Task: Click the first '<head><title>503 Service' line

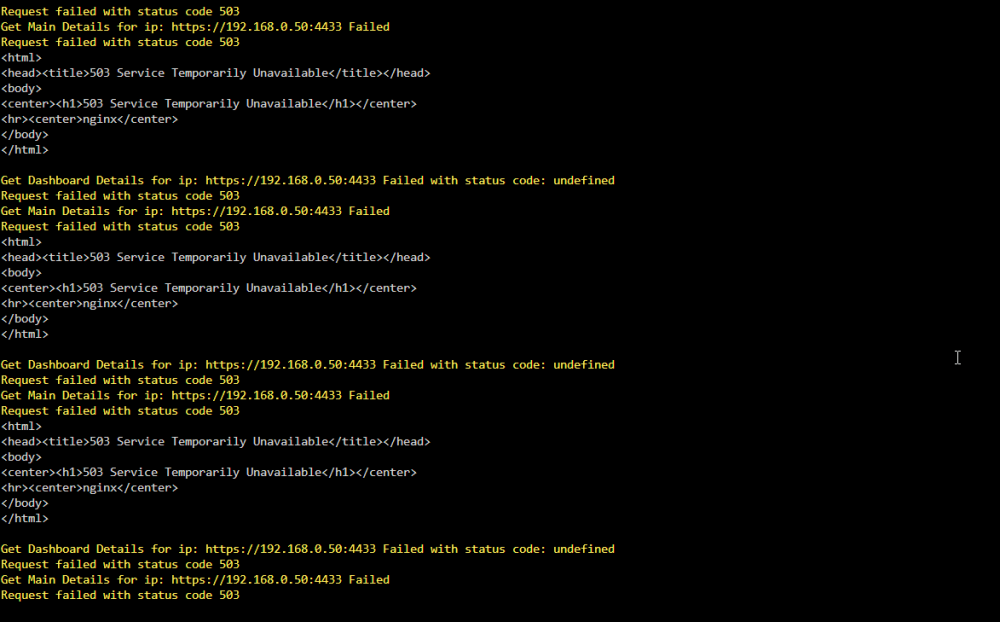Action: (x=216, y=73)
